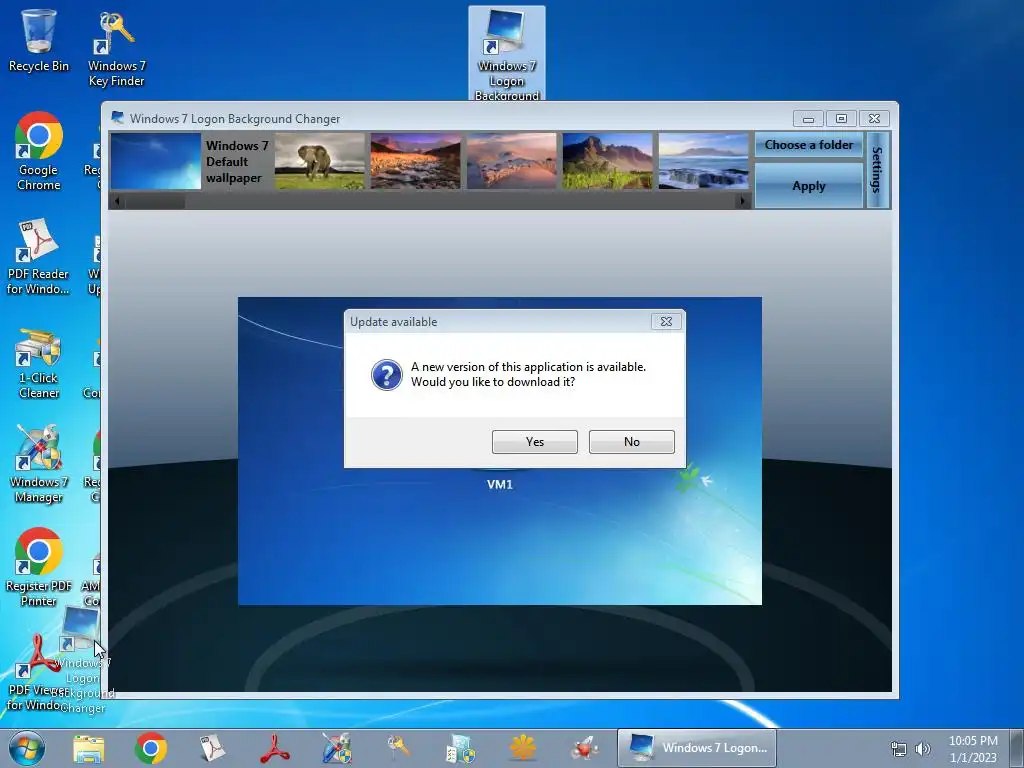
Task: Click the thumbnail strip scrollbar handle
Action: 155,201
